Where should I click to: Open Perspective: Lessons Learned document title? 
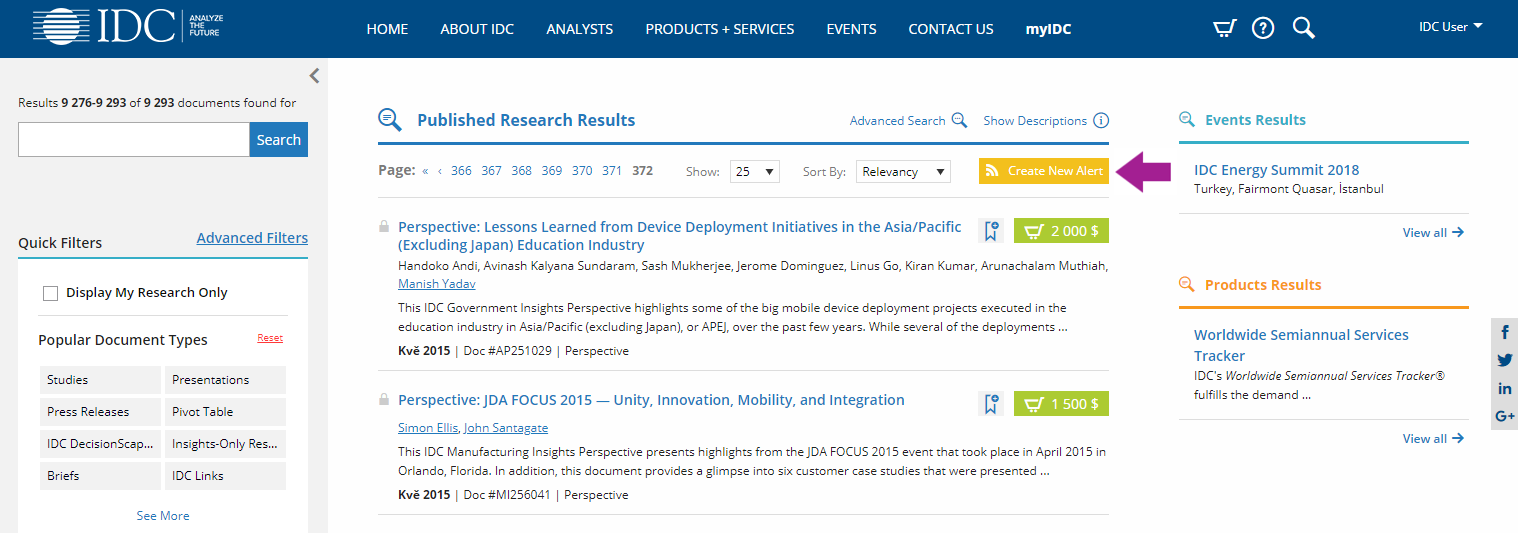point(680,236)
